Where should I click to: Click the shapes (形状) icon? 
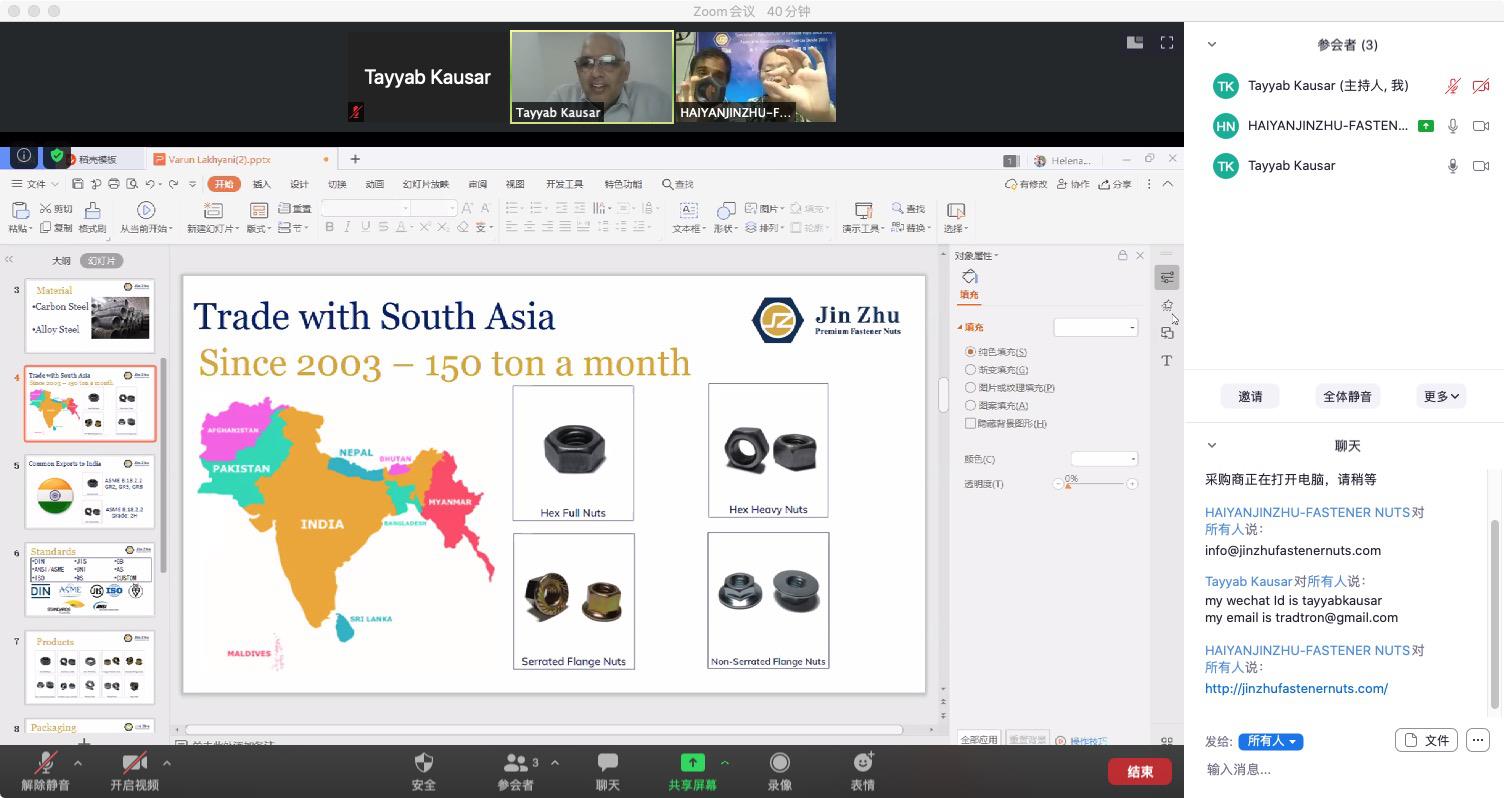(x=726, y=210)
